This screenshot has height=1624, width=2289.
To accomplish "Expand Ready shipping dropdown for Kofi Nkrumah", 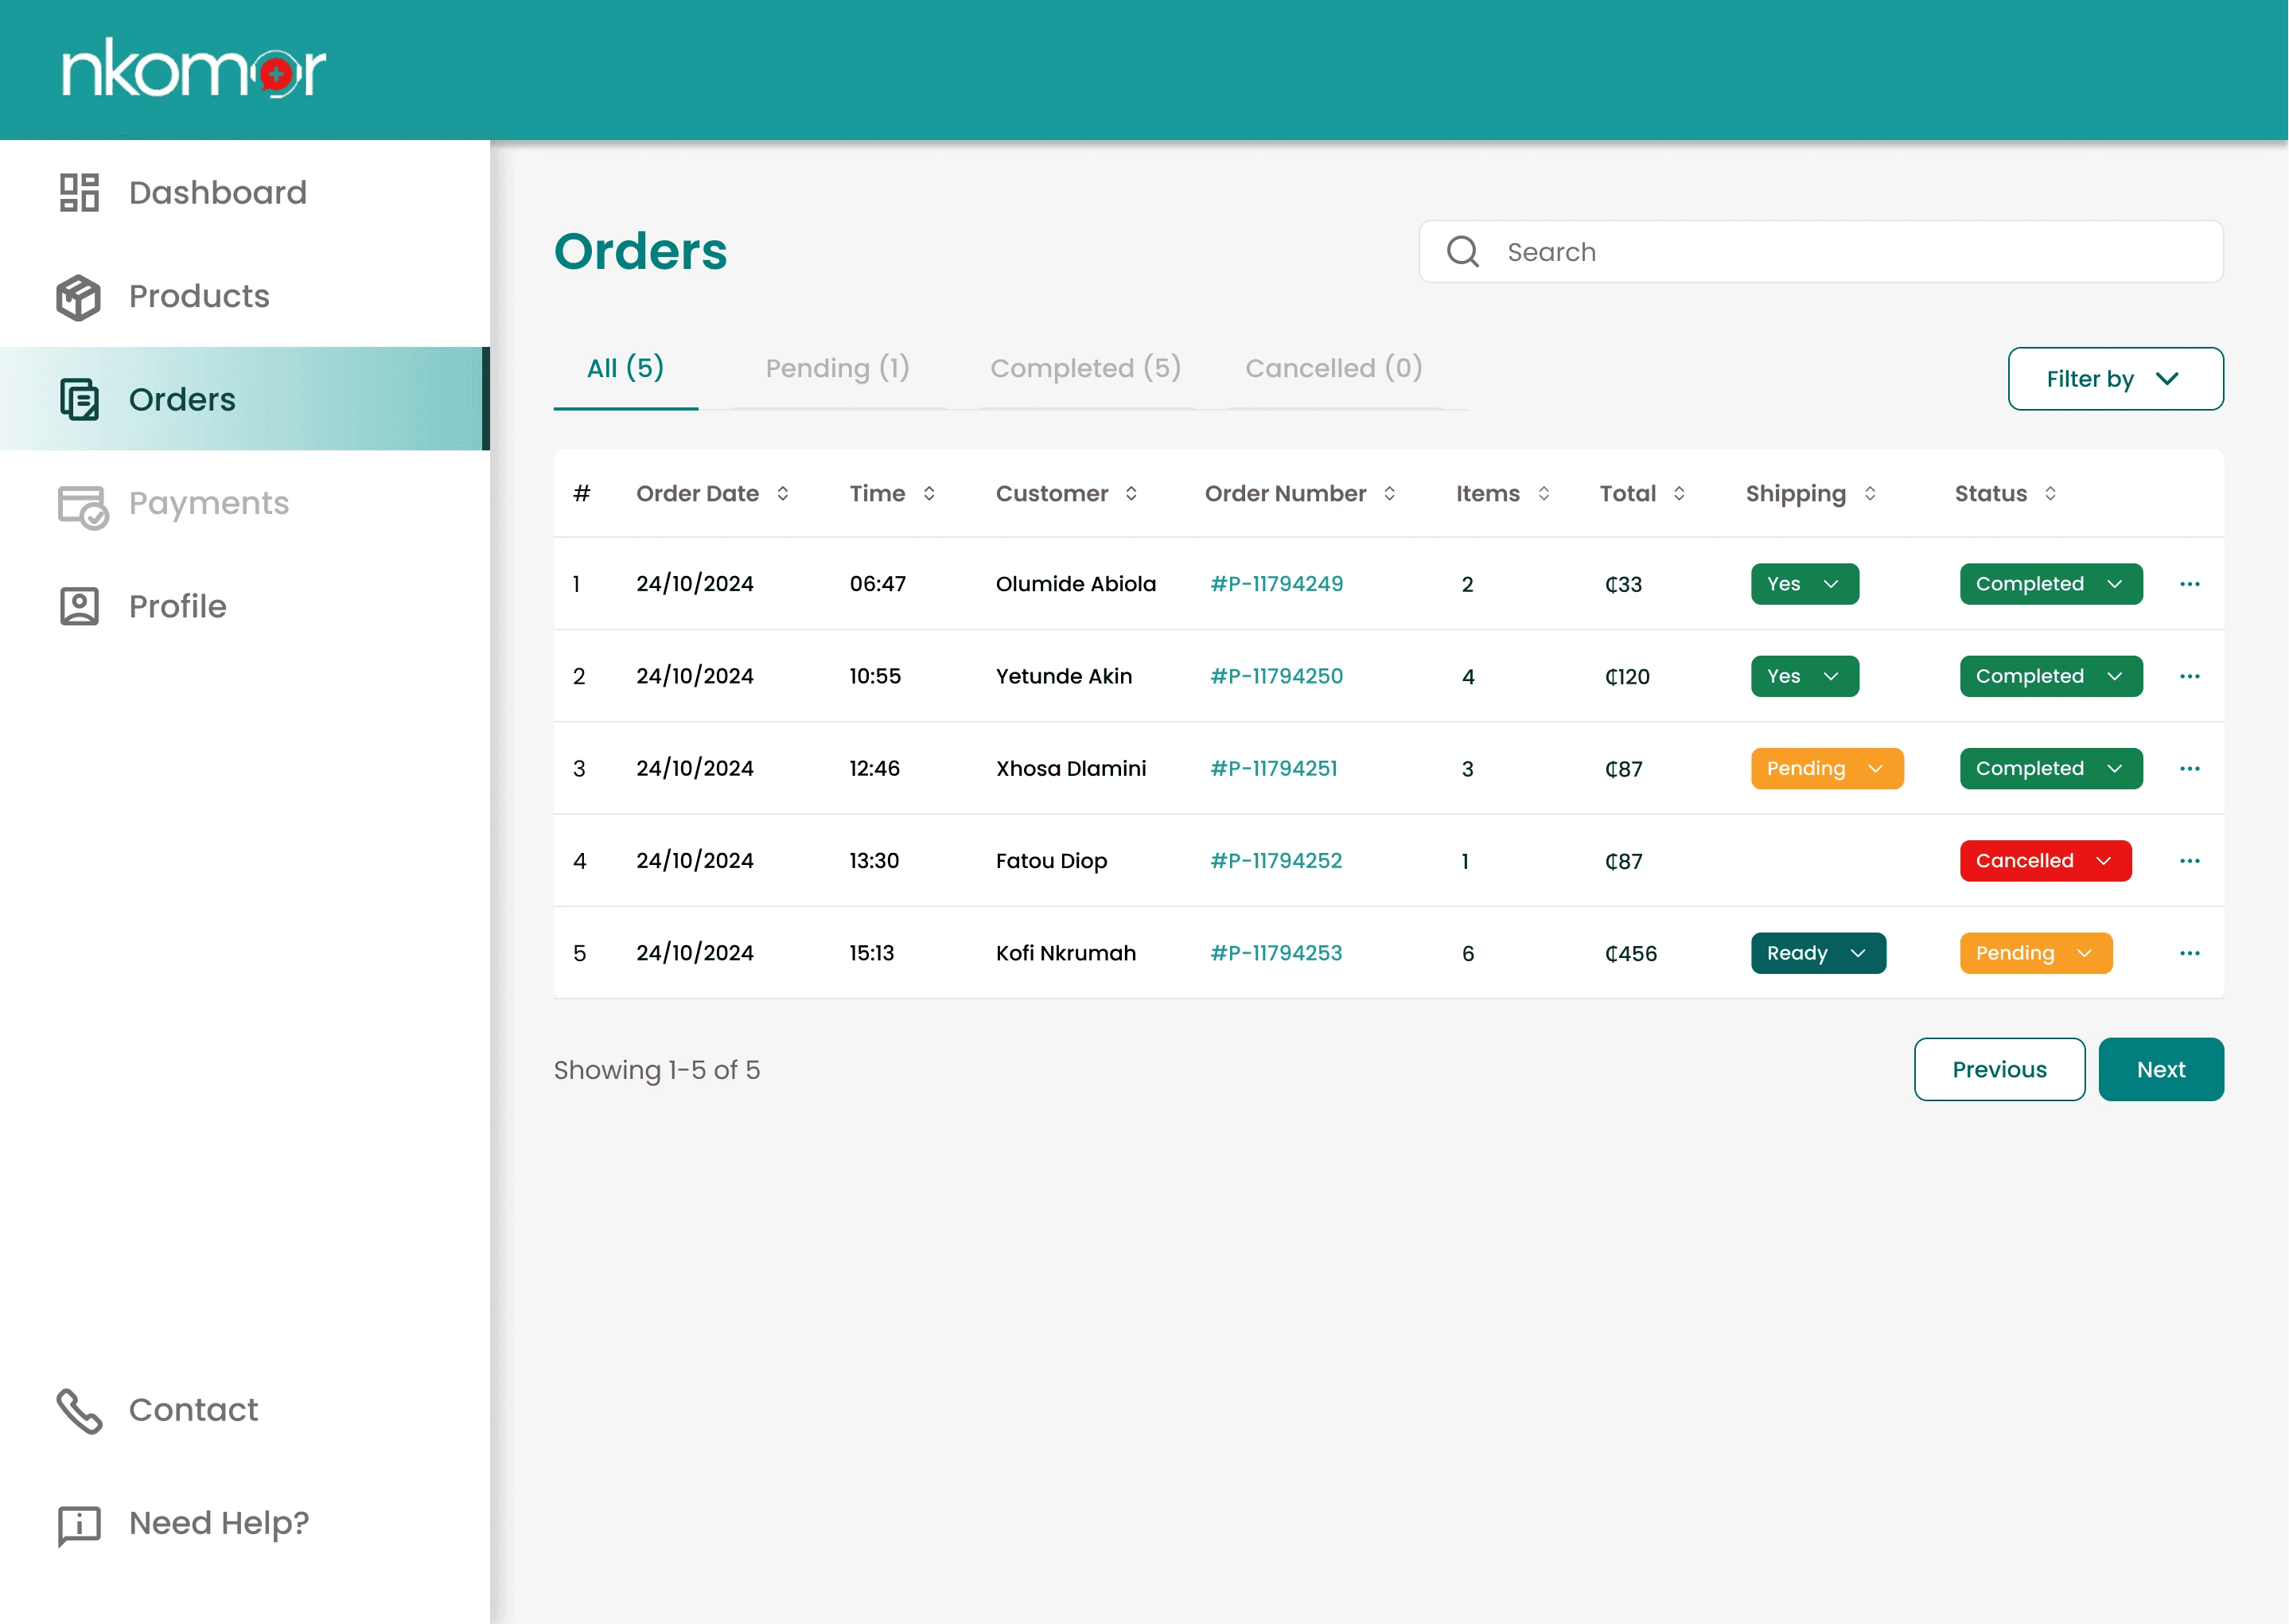I will tap(1818, 953).
